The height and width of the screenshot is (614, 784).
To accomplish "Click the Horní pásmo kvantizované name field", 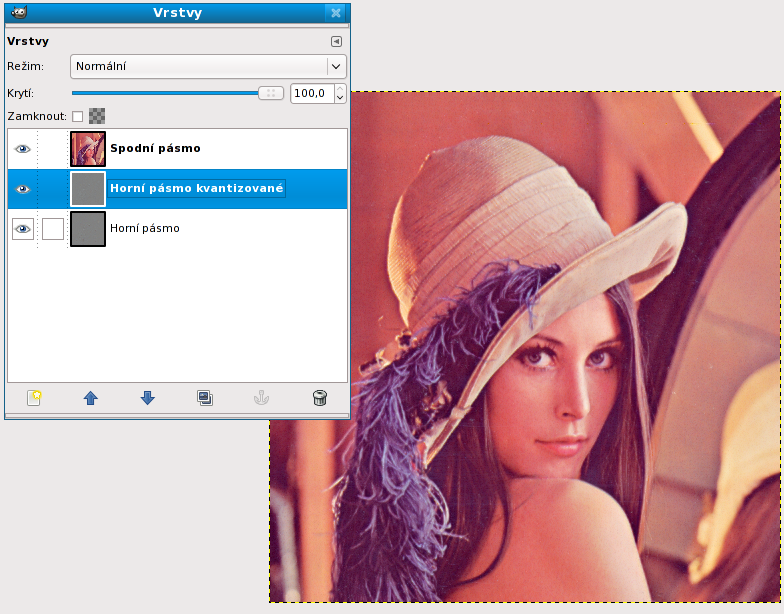I will click(196, 188).
